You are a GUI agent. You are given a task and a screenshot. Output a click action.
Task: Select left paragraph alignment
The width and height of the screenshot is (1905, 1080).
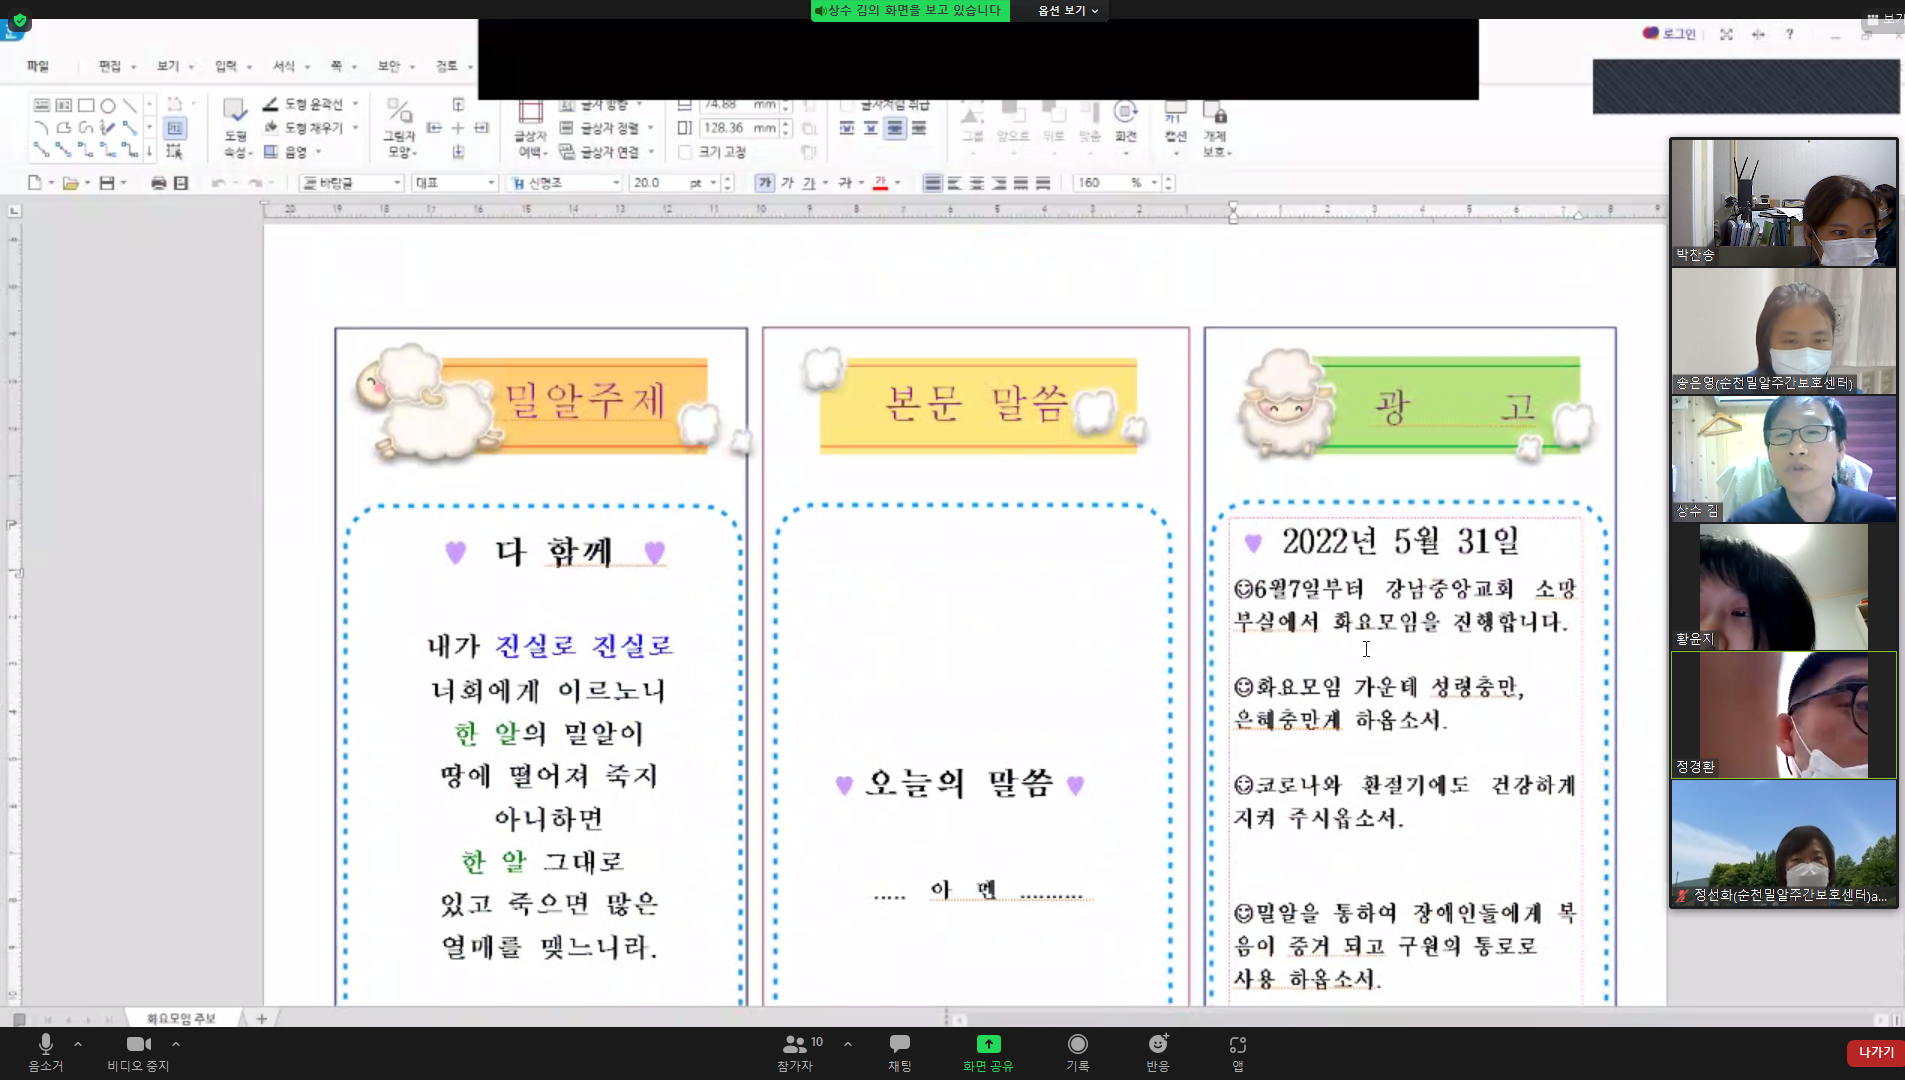(954, 183)
